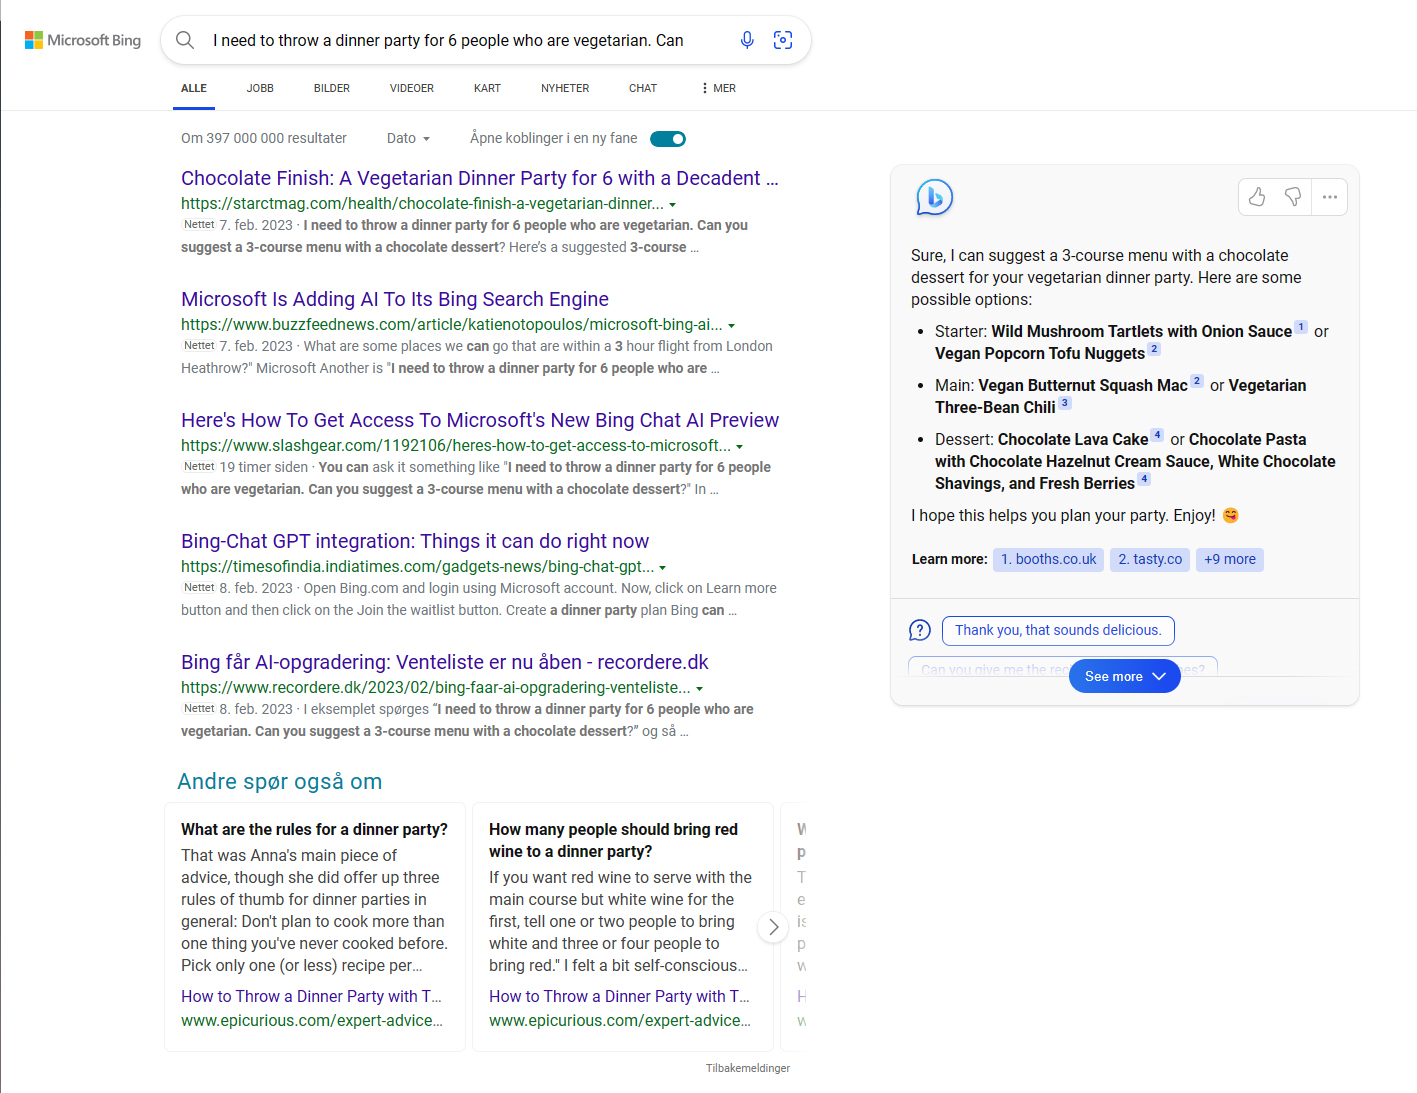Open chat answer more options ellipsis
Image resolution: width=1417 pixels, height=1093 pixels.
coord(1330,197)
